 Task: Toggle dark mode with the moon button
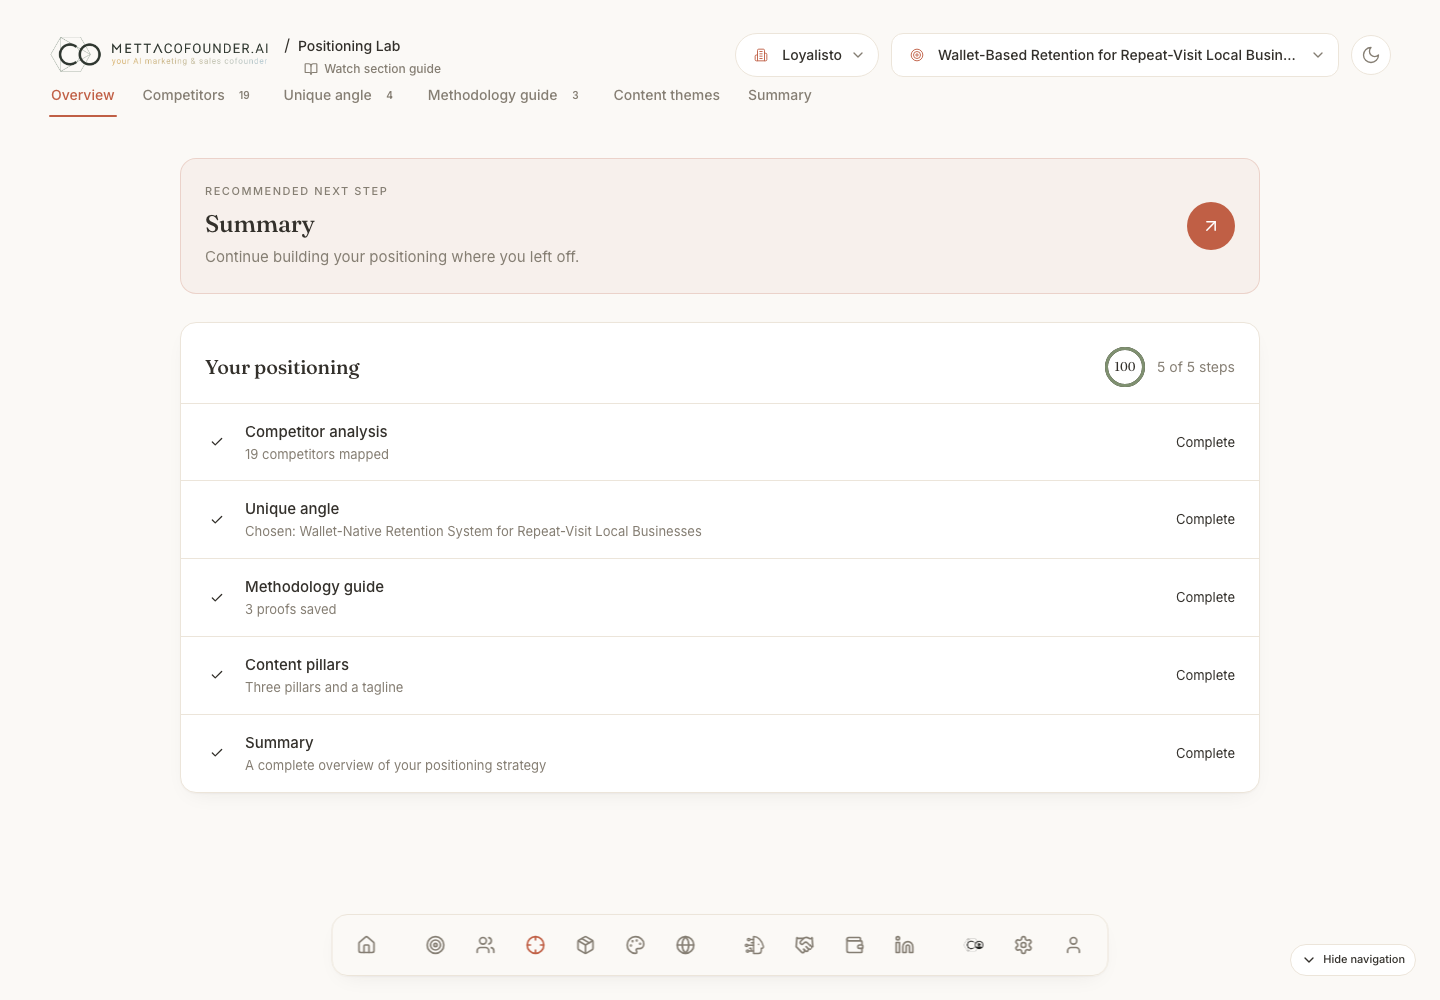pyautogui.click(x=1371, y=55)
